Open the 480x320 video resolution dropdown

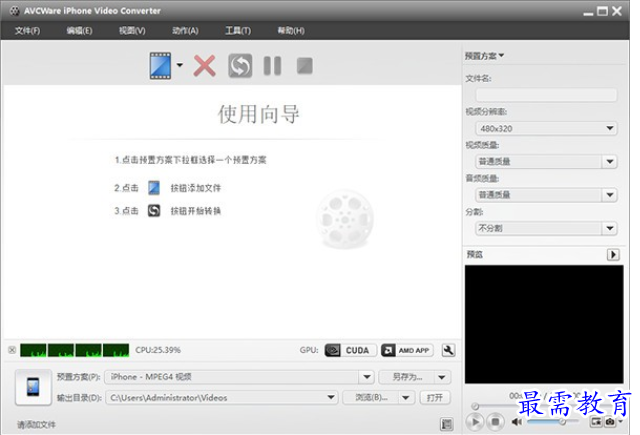click(546, 128)
